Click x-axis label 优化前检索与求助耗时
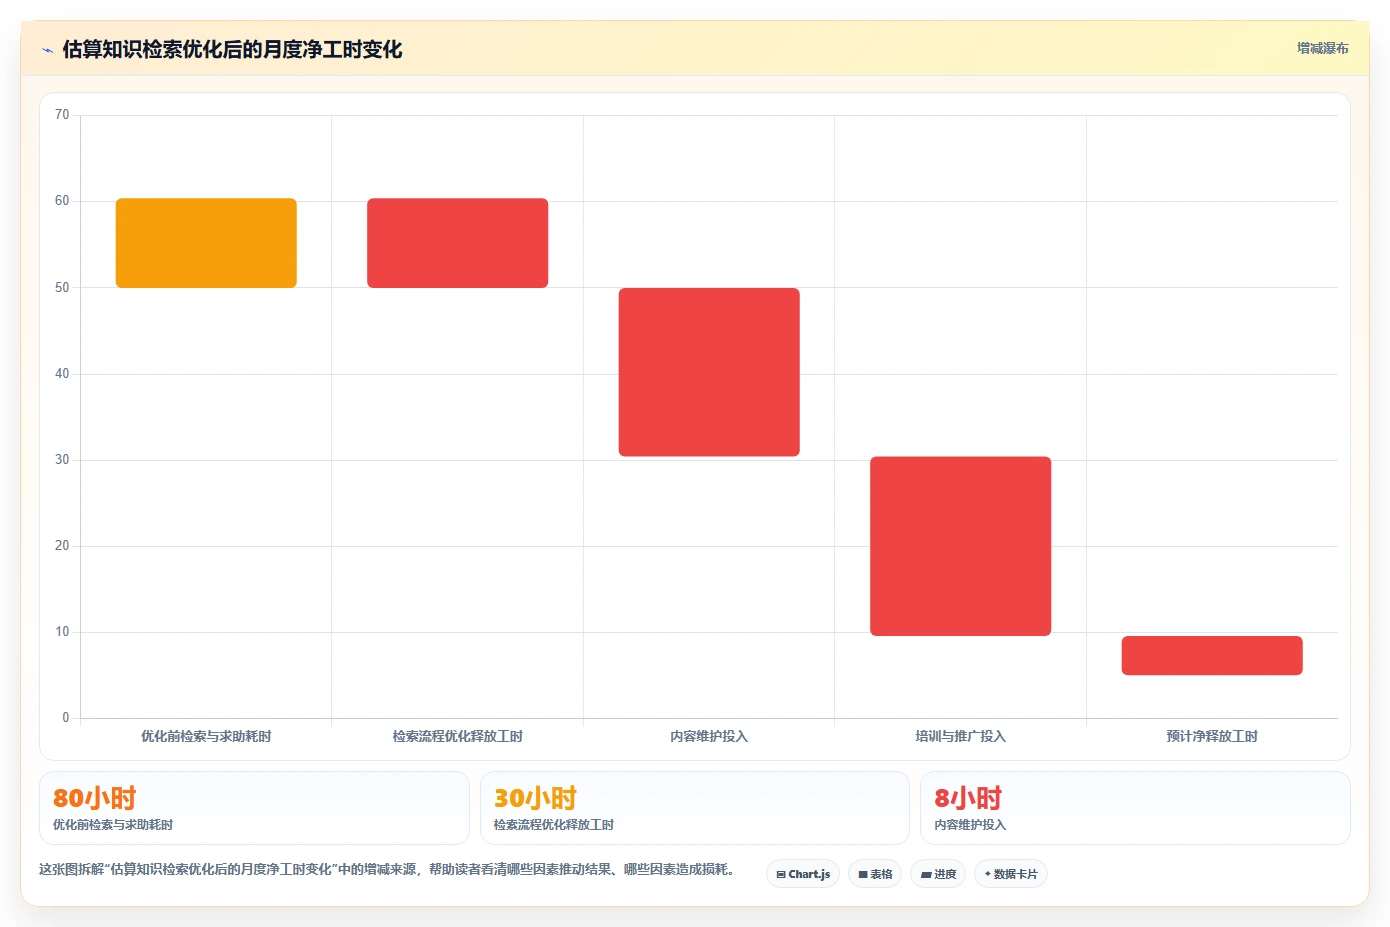The image size is (1390, 927). coord(206,736)
